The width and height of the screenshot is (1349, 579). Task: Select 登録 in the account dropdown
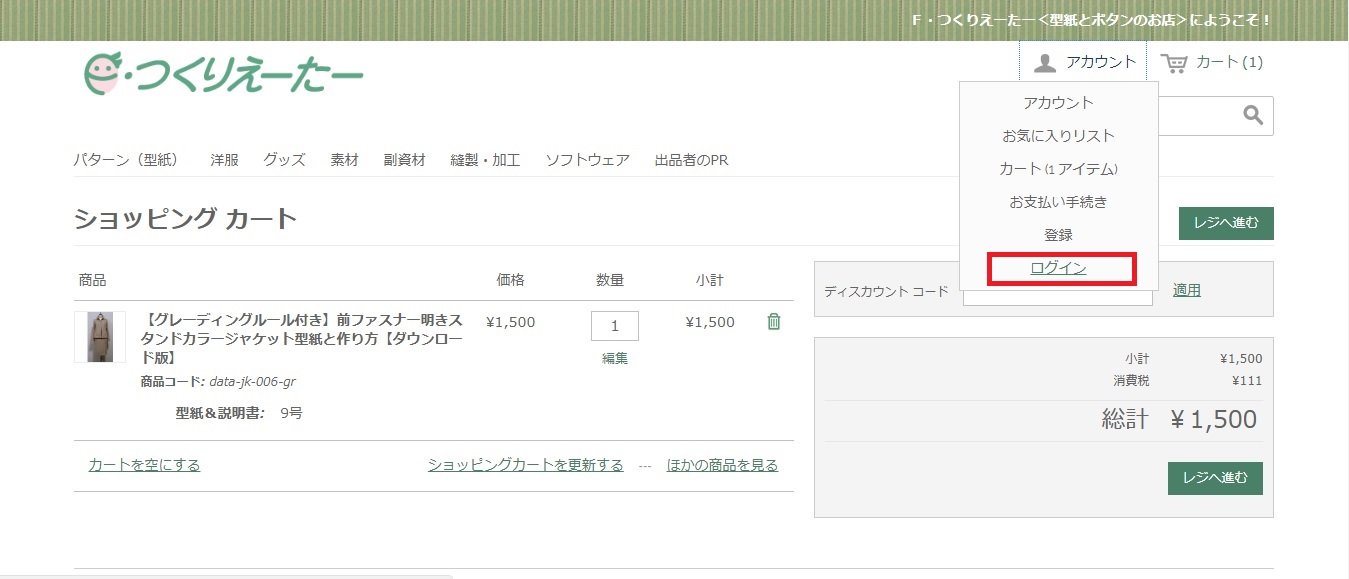coord(1059,234)
